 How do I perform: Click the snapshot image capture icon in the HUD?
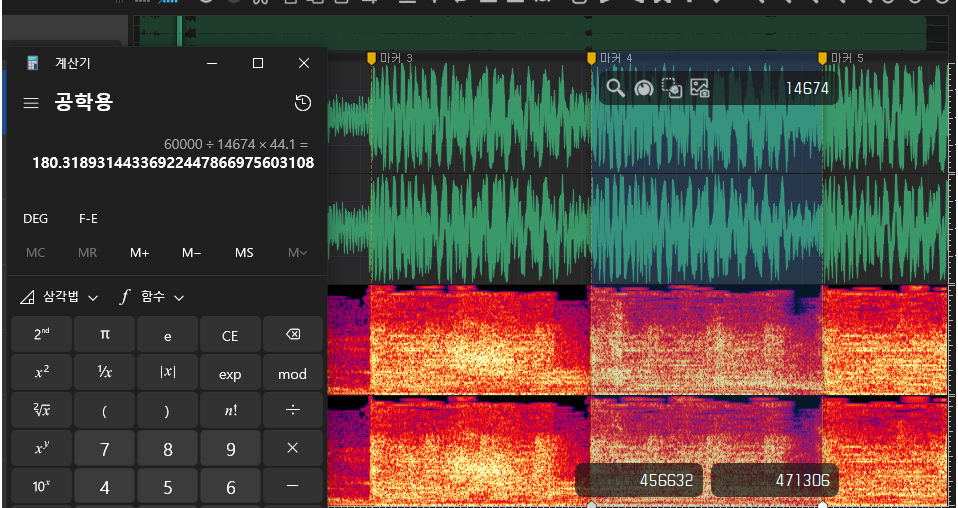700,89
